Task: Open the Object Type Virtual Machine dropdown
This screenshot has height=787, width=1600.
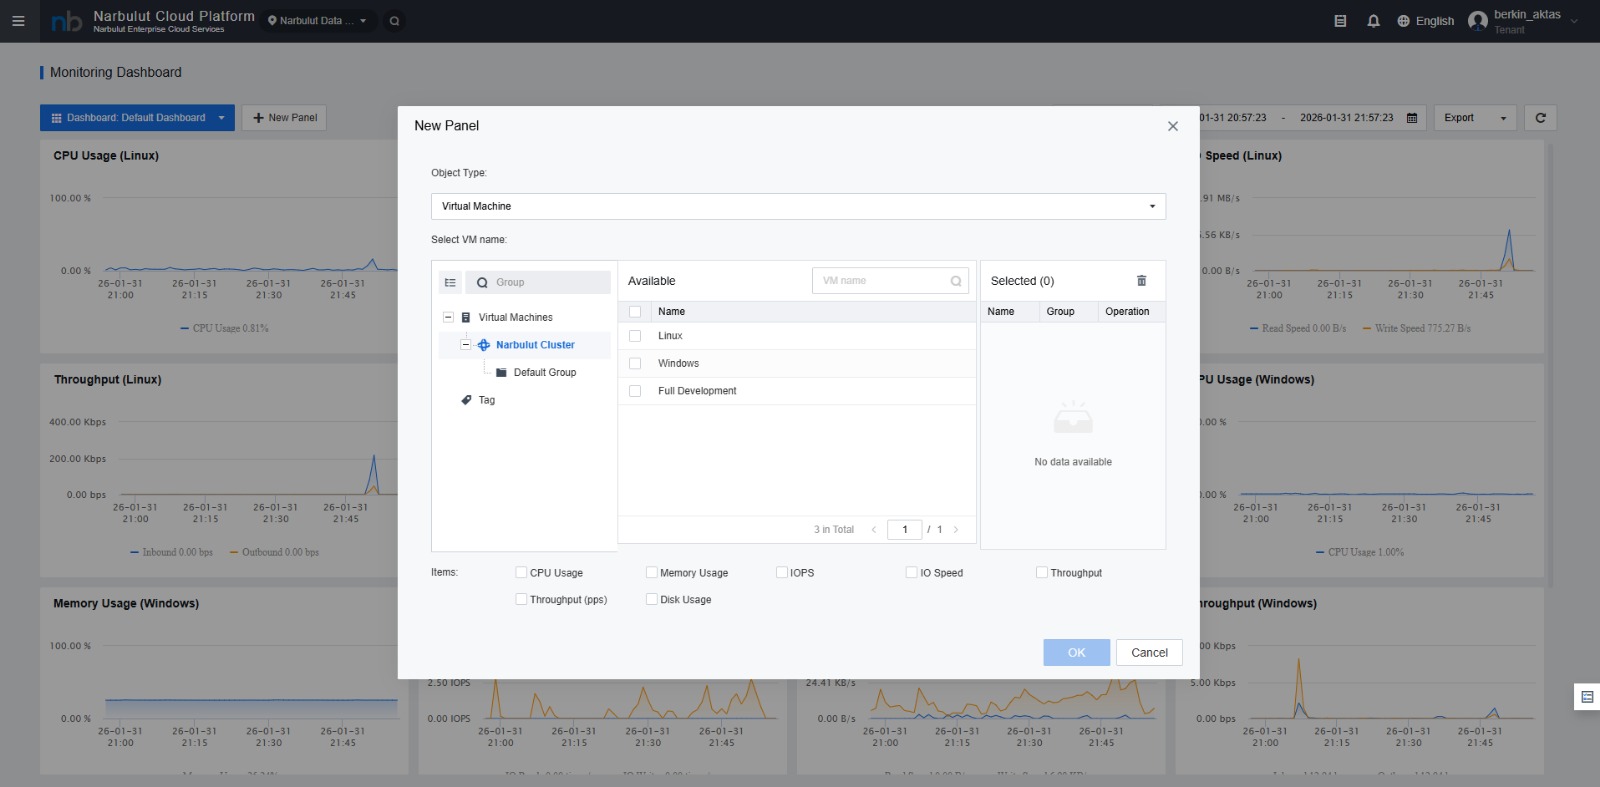Action: pyautogui.click(x=798, y=206)
